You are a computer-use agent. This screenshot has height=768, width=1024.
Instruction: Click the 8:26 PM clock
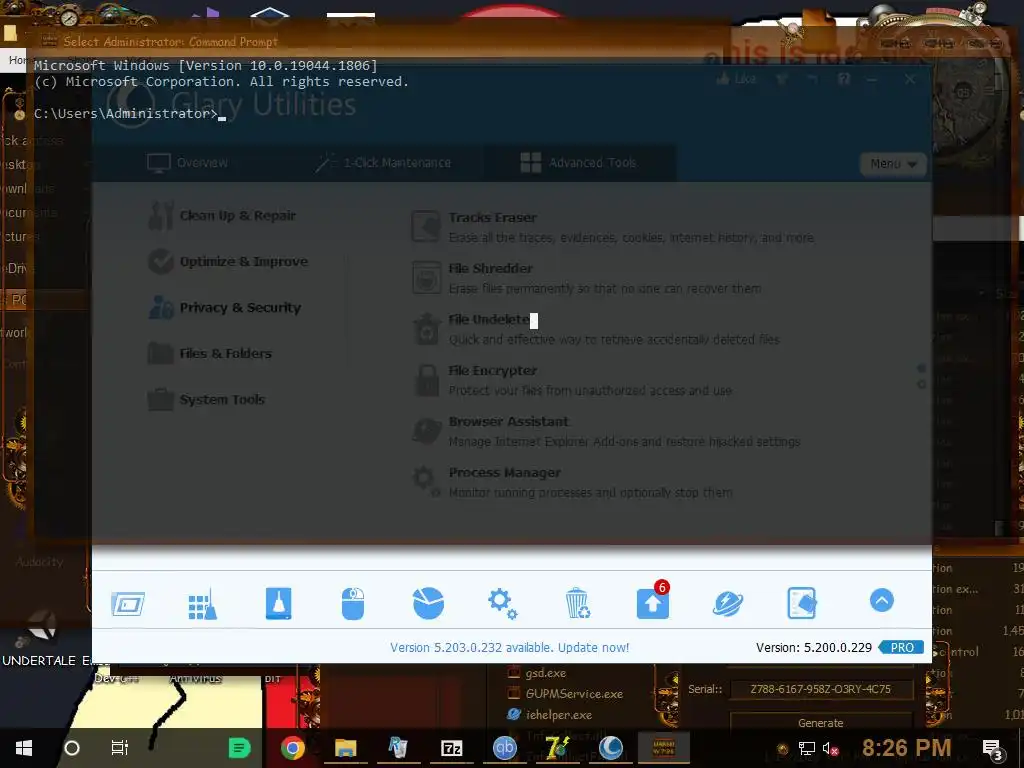pos(906,748)
